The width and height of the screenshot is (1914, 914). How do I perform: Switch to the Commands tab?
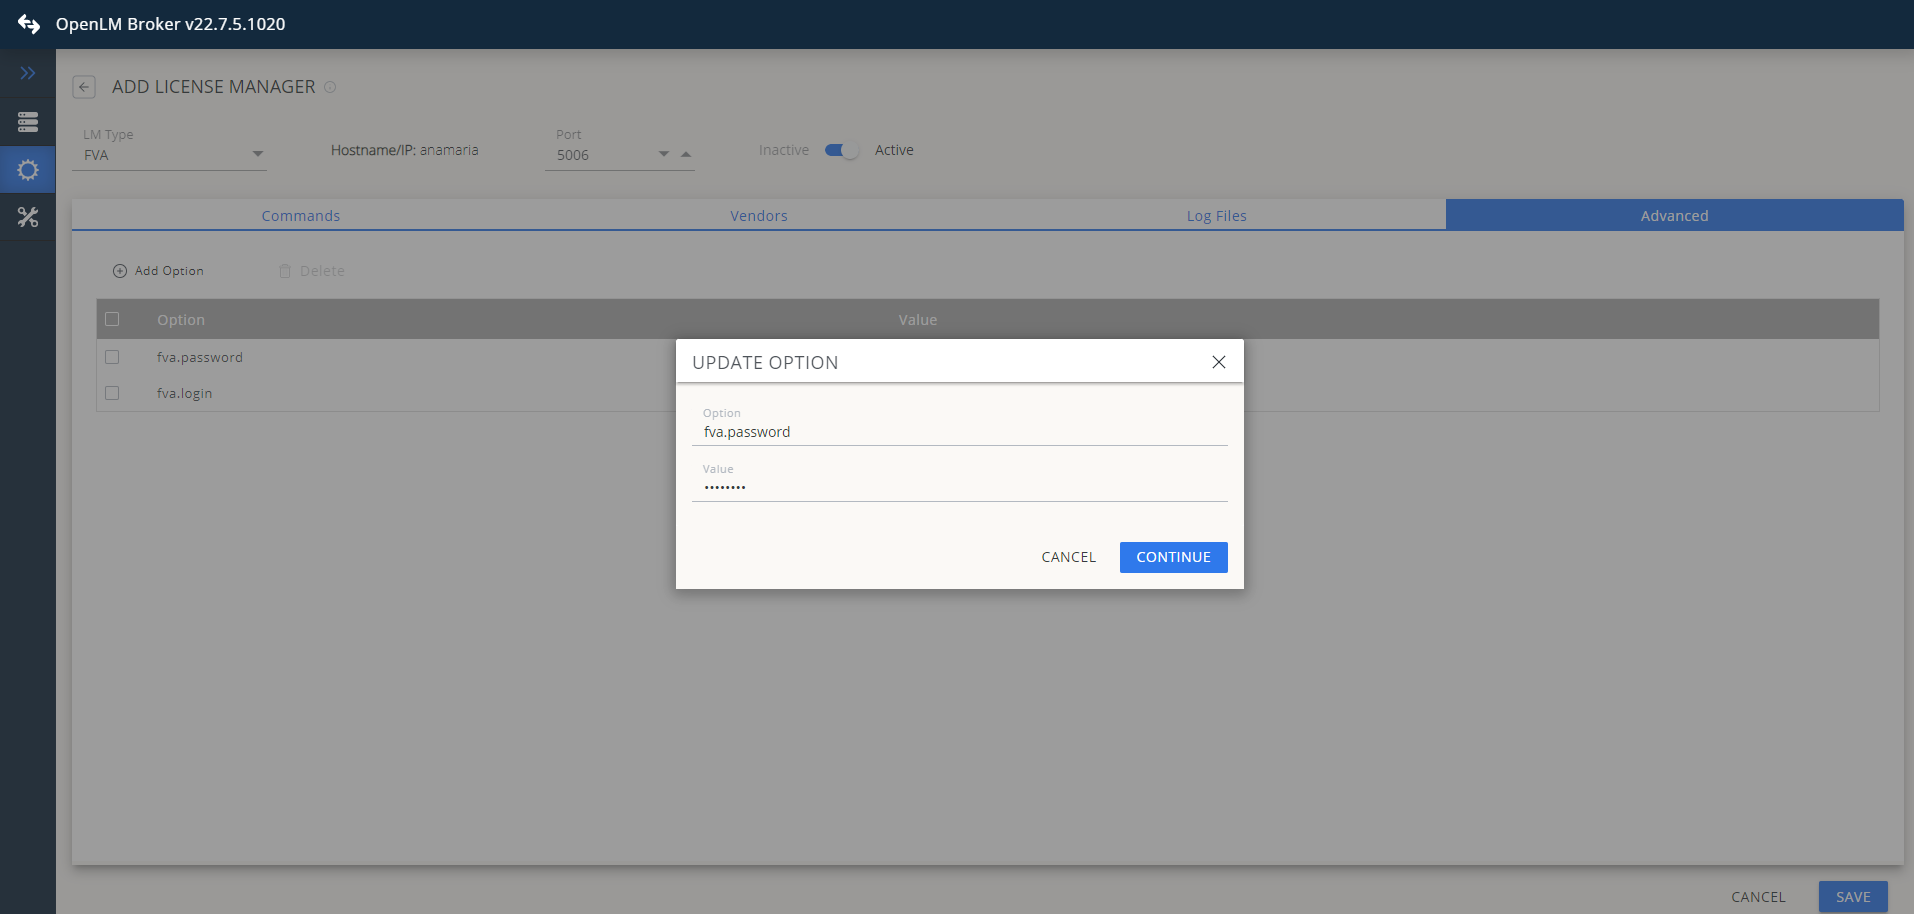pyautogui.click(x=300, y=215)
